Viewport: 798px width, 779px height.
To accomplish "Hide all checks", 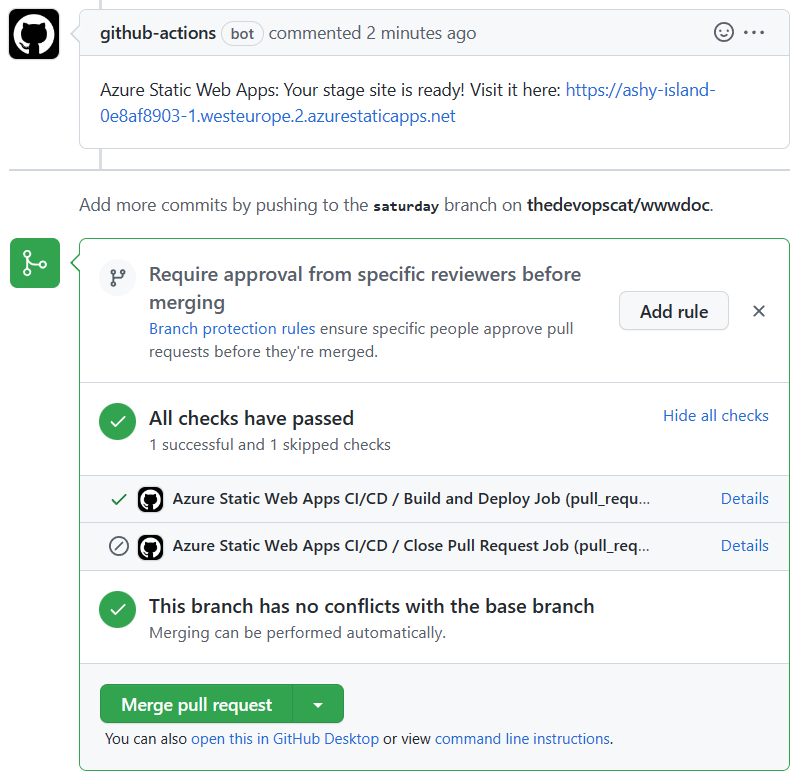I will click(x=716, y=416).
